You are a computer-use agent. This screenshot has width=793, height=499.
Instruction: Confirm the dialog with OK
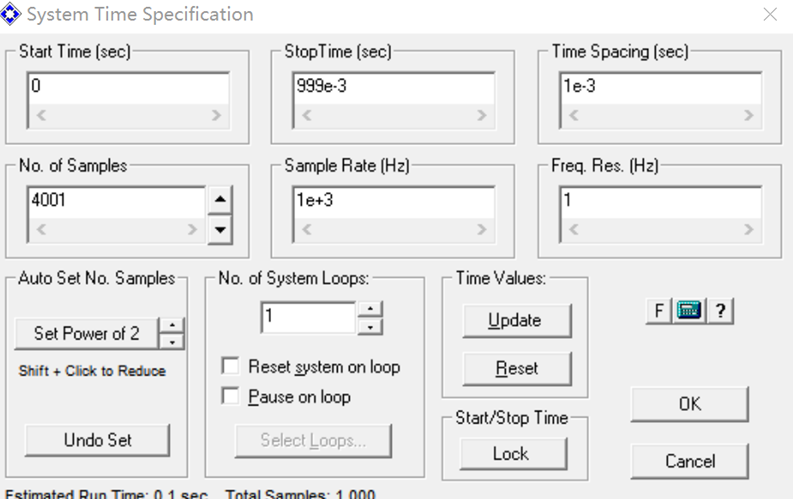[x=690, y=404]
